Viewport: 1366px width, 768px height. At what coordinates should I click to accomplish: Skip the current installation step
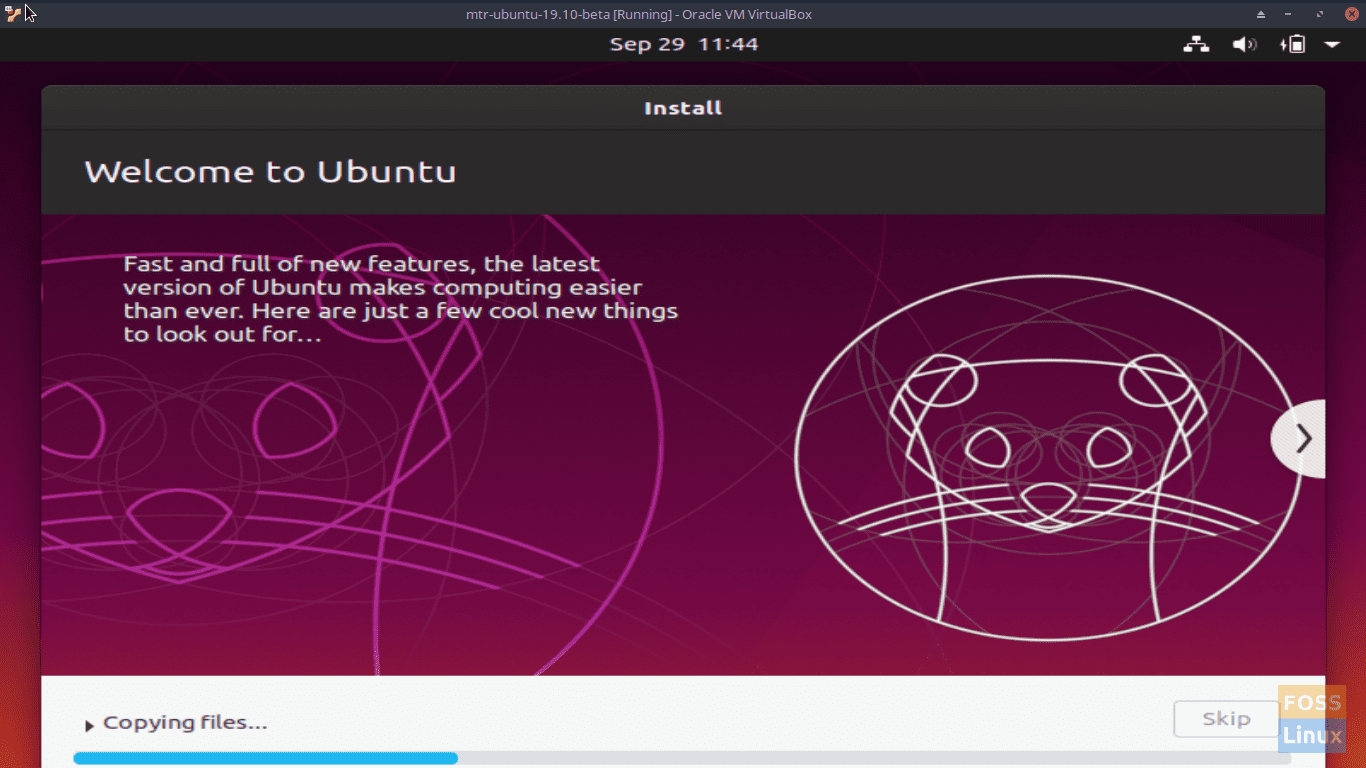1226,719
